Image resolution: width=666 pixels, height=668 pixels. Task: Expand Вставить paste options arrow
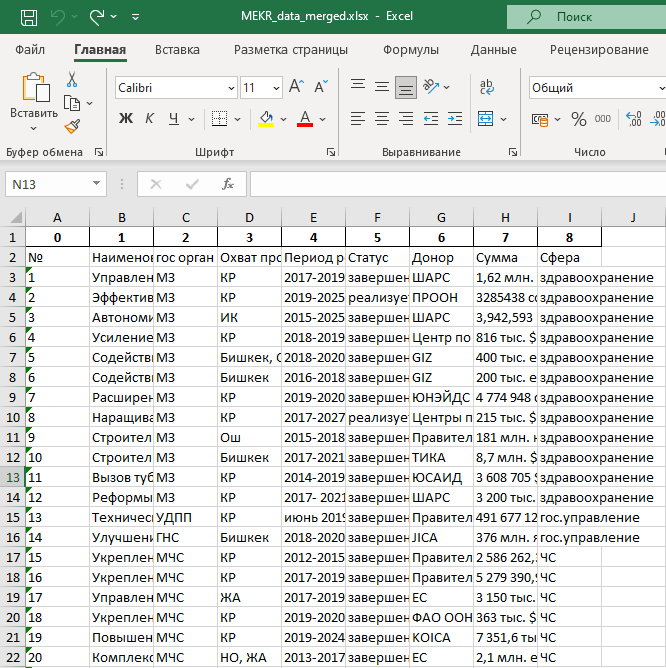34,128
